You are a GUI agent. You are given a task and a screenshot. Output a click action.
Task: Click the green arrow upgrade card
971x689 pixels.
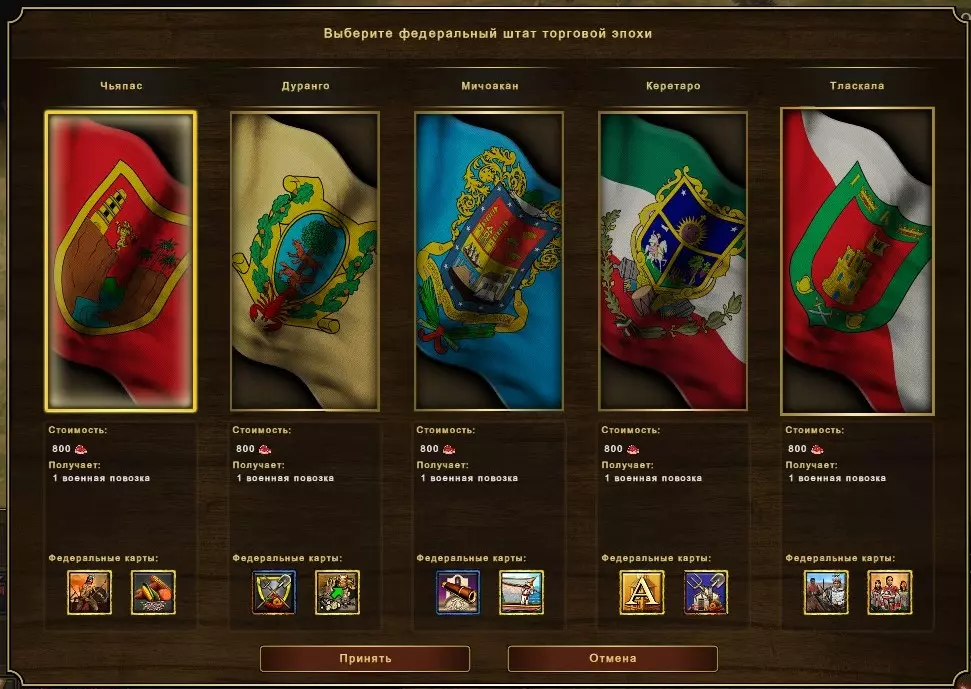(x=337, y=592)
